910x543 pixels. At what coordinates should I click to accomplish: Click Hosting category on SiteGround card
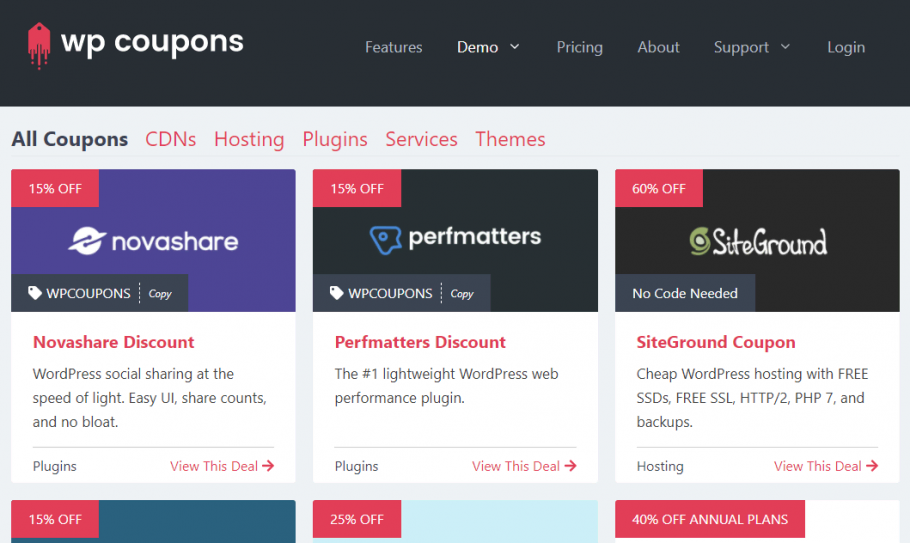[660, 466]
